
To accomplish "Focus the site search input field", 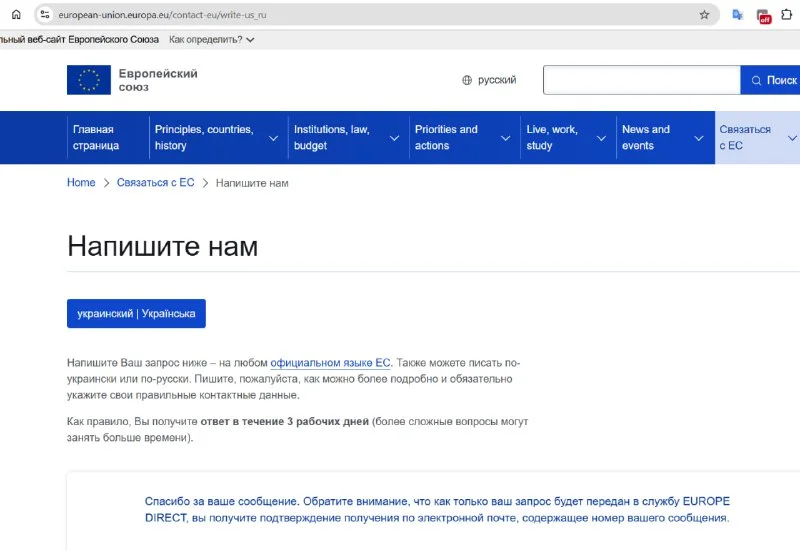I will click(x=641, y=80).
